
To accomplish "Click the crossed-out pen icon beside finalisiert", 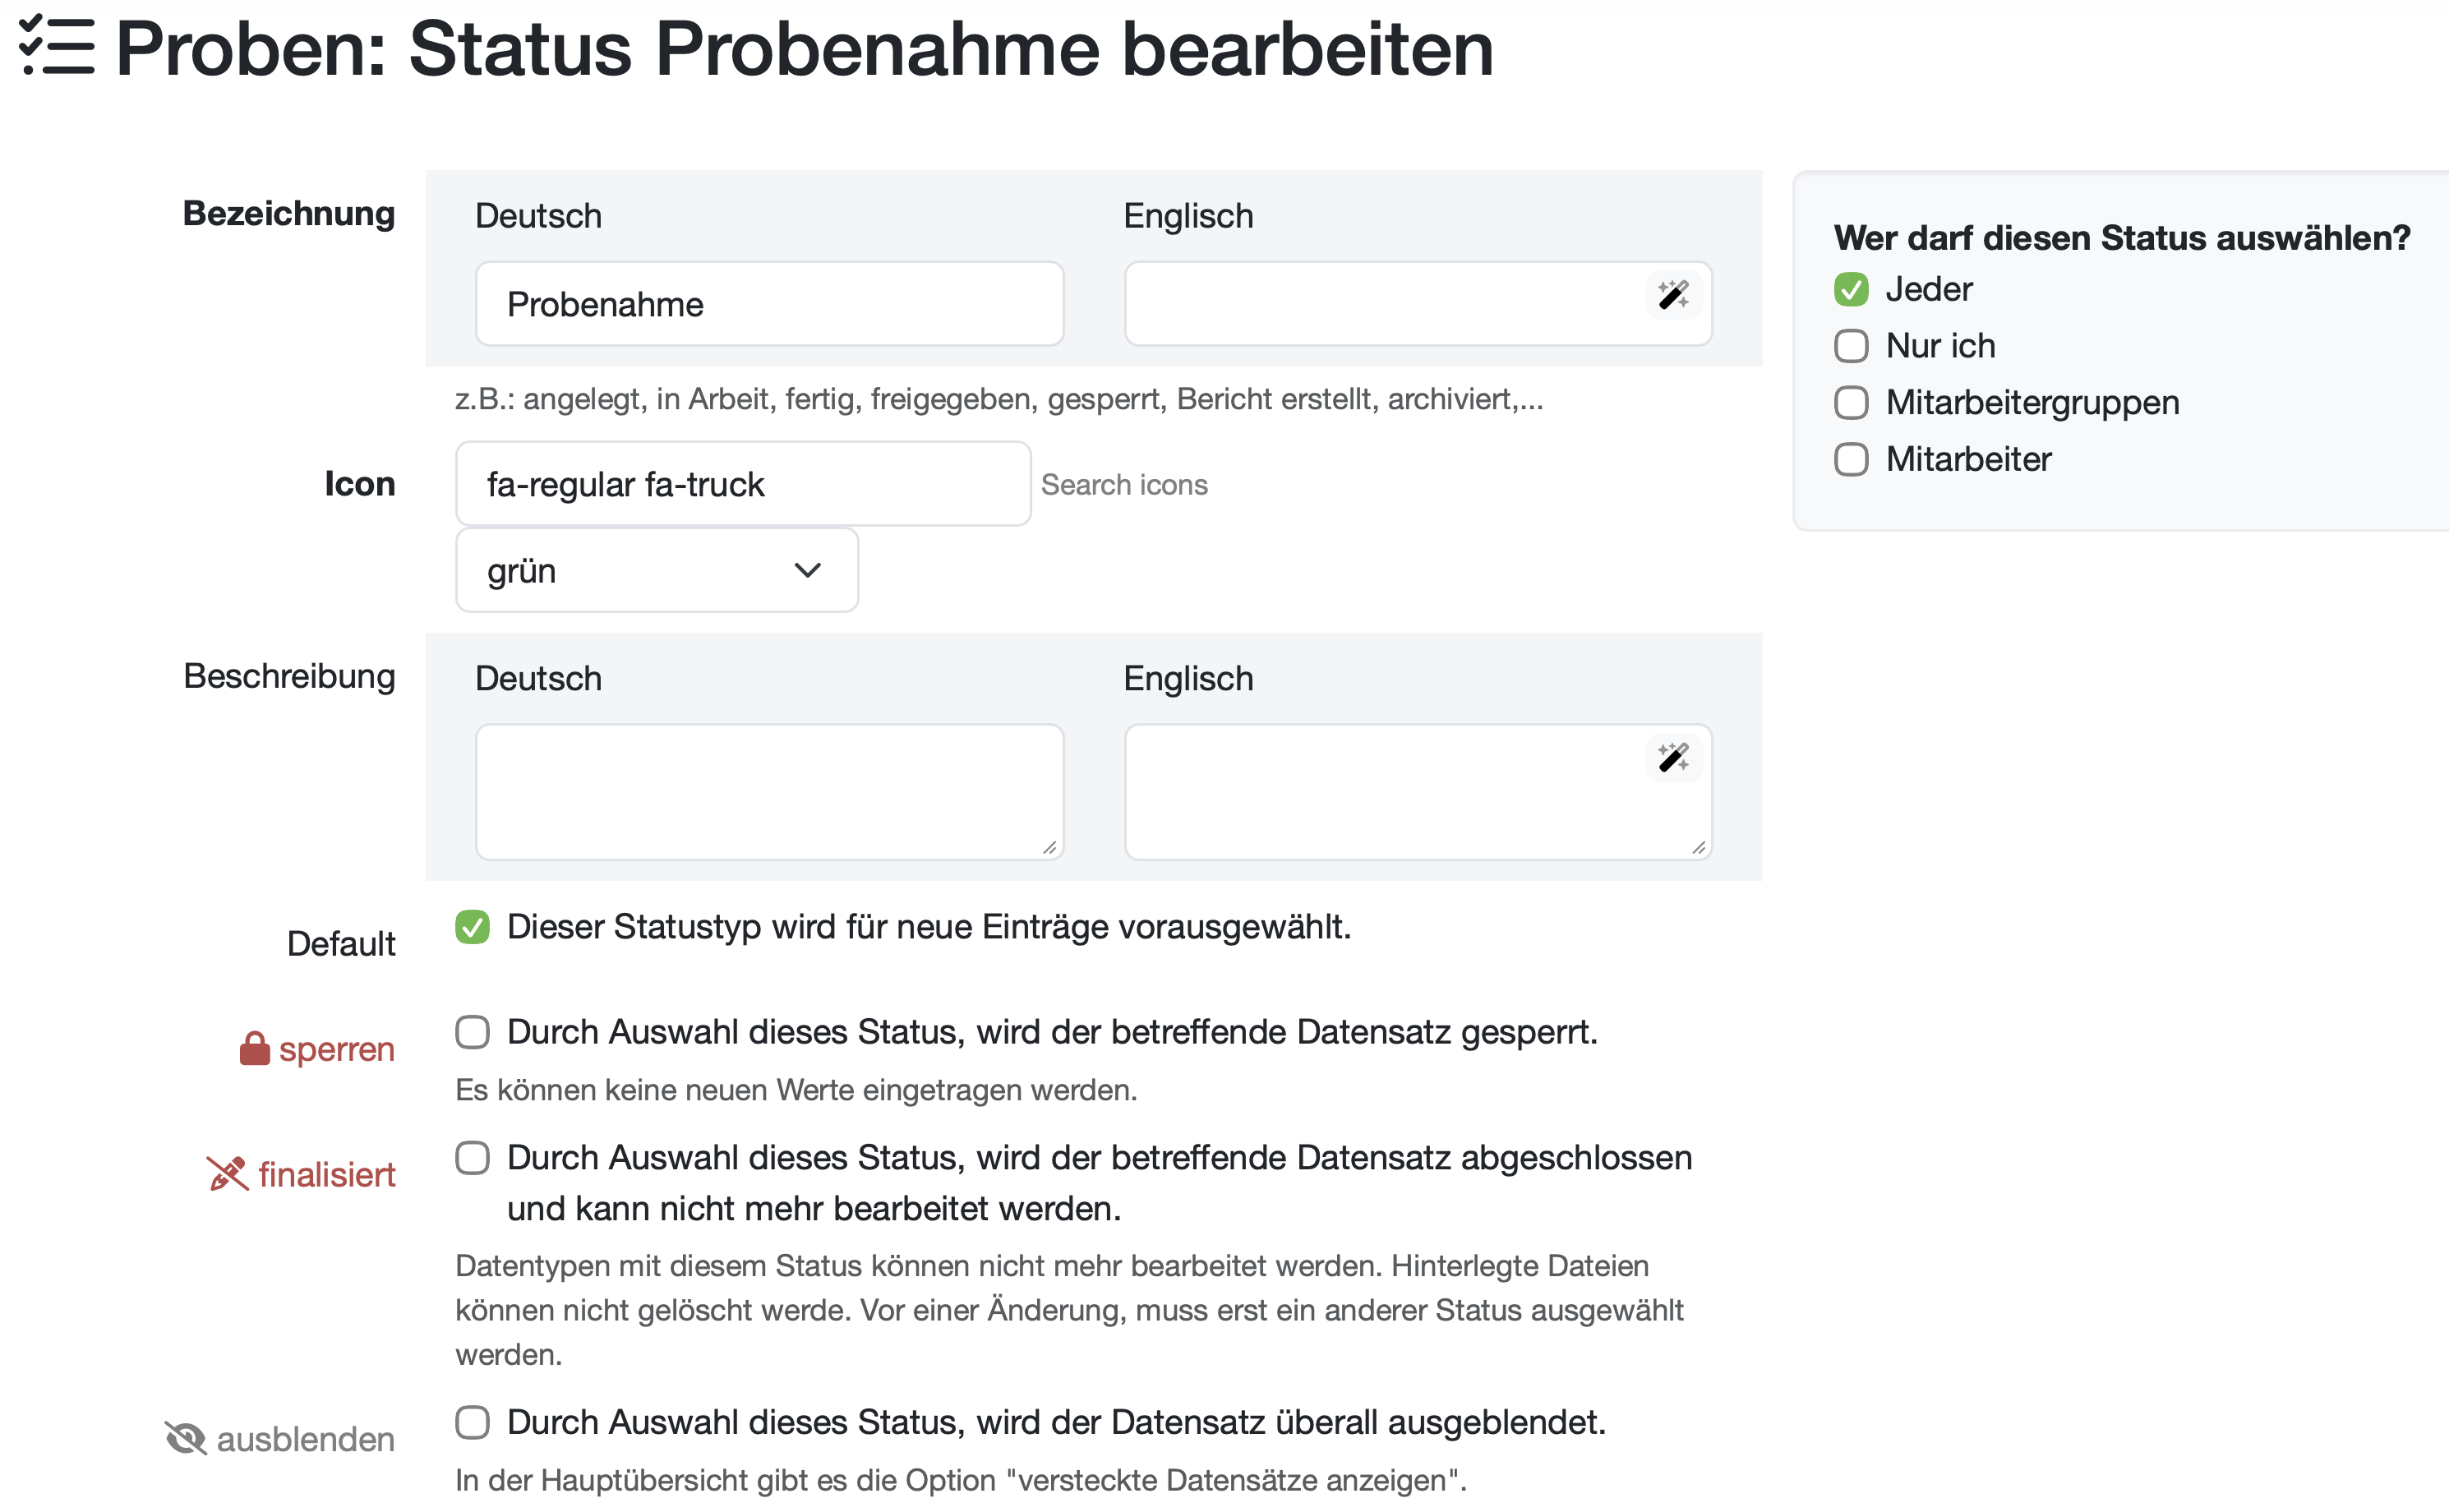I will click(227, 1174).
